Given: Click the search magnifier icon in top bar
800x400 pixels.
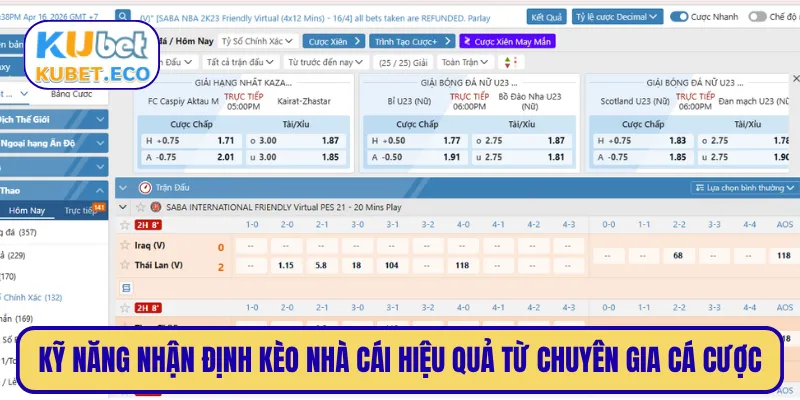Looking at the screenshot, I should [122, 16].
